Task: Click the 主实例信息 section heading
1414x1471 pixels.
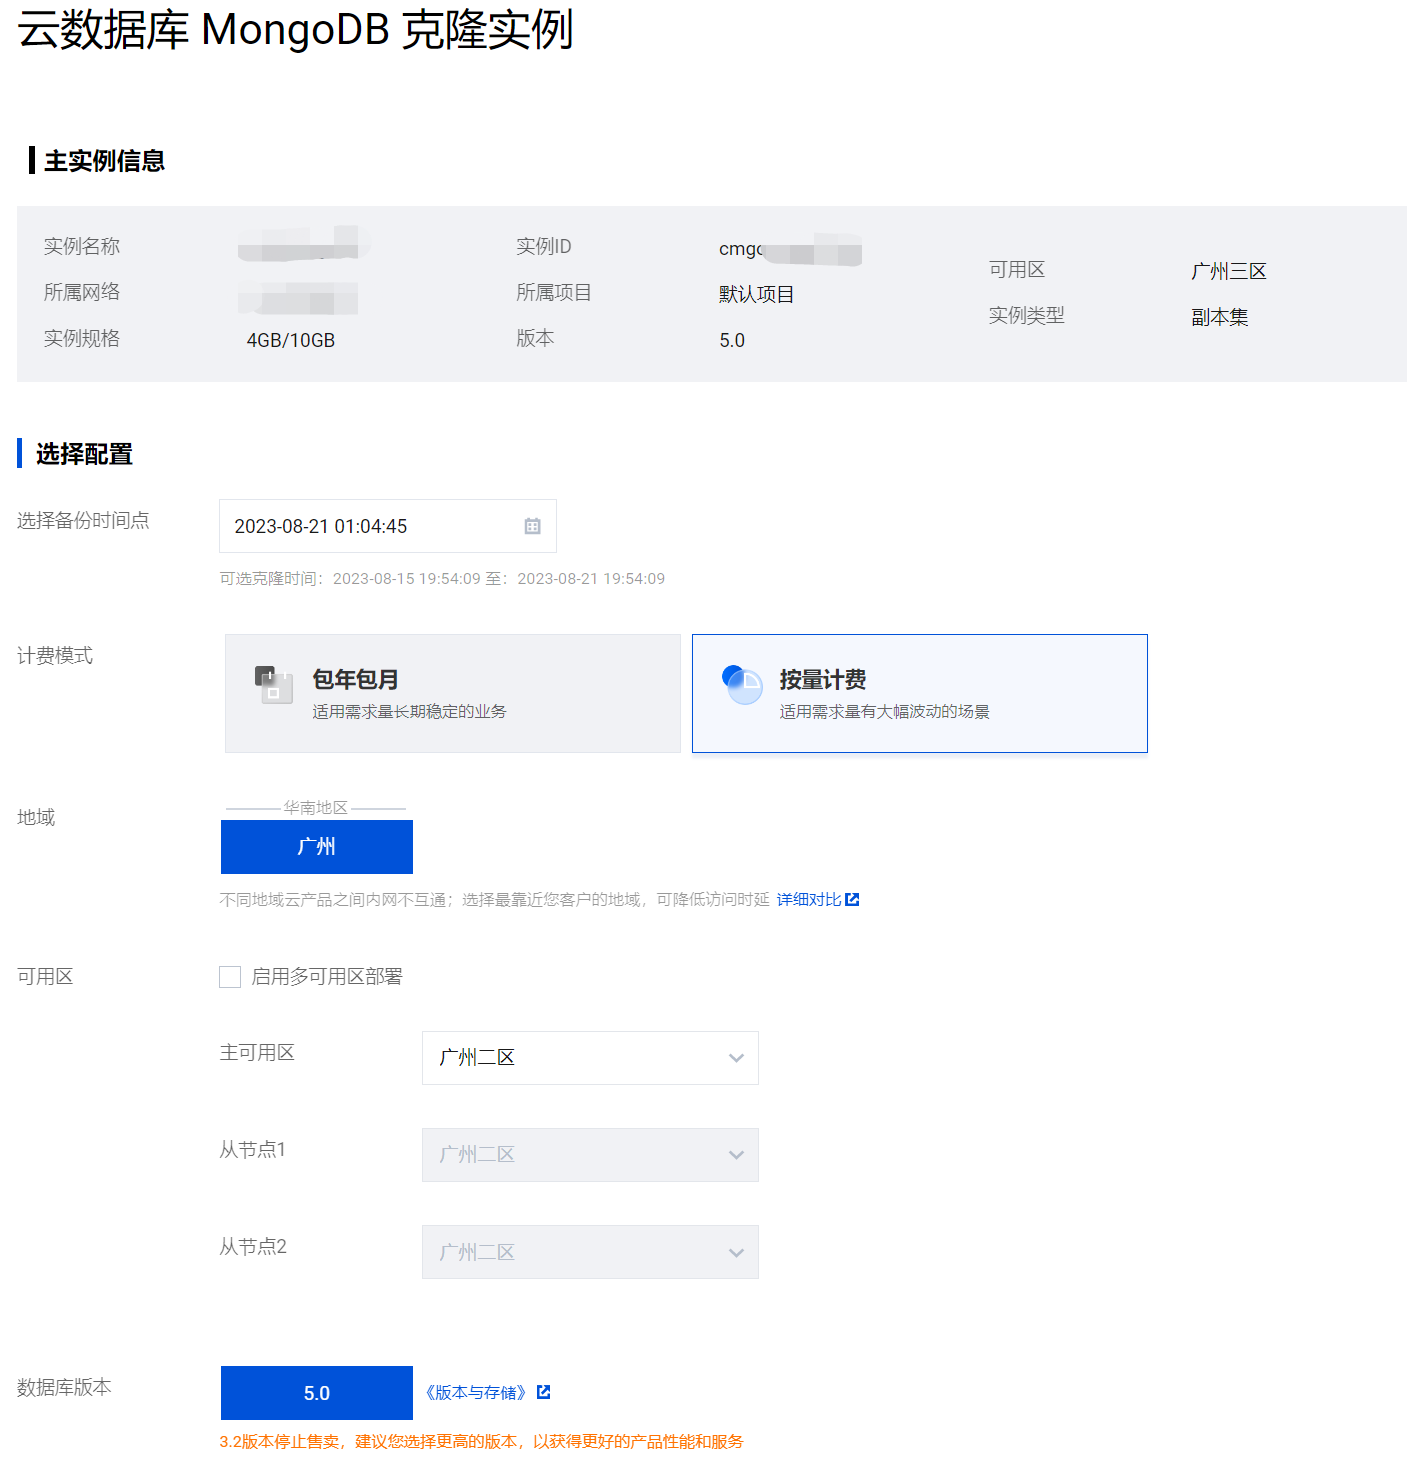Action: [104, 161]
